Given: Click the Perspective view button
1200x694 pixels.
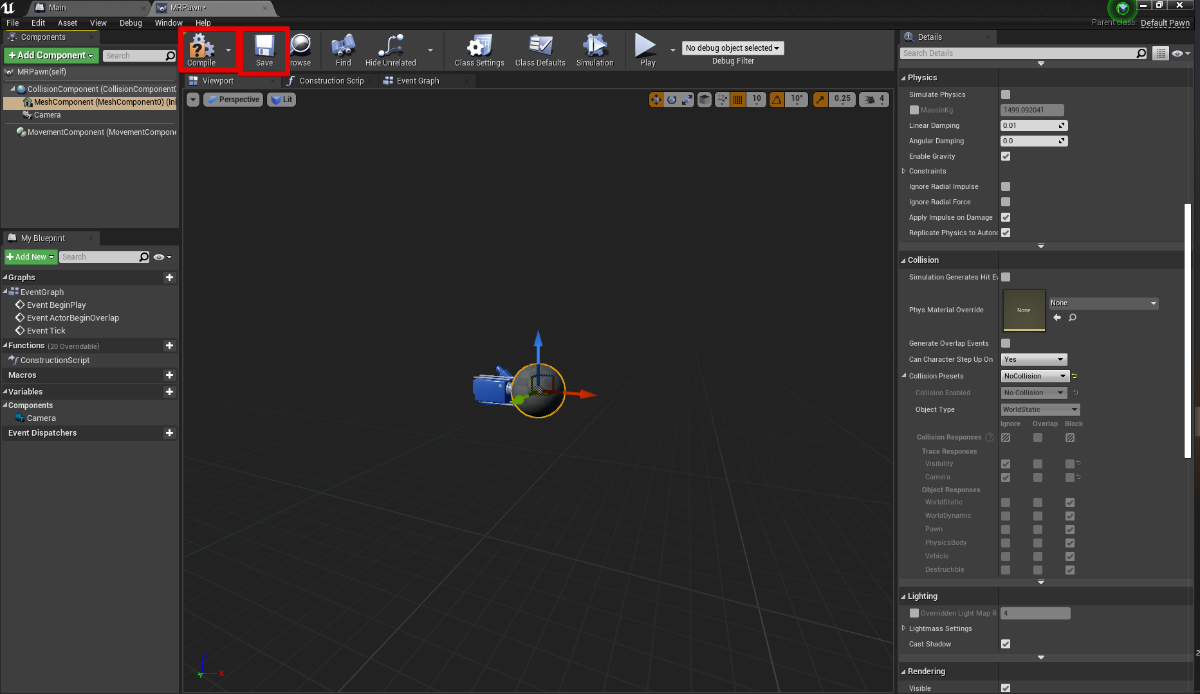Looking at the screenshot, I should tap(232, 99).
